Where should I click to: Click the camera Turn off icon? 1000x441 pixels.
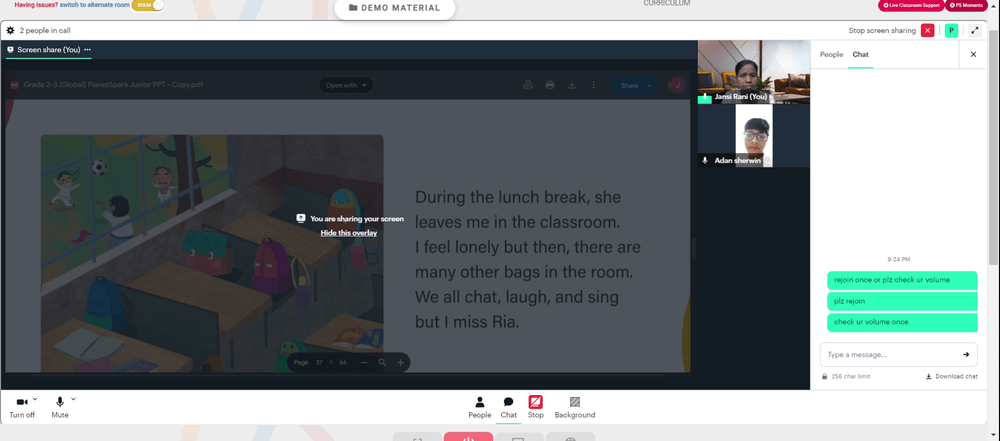(22, 402)
